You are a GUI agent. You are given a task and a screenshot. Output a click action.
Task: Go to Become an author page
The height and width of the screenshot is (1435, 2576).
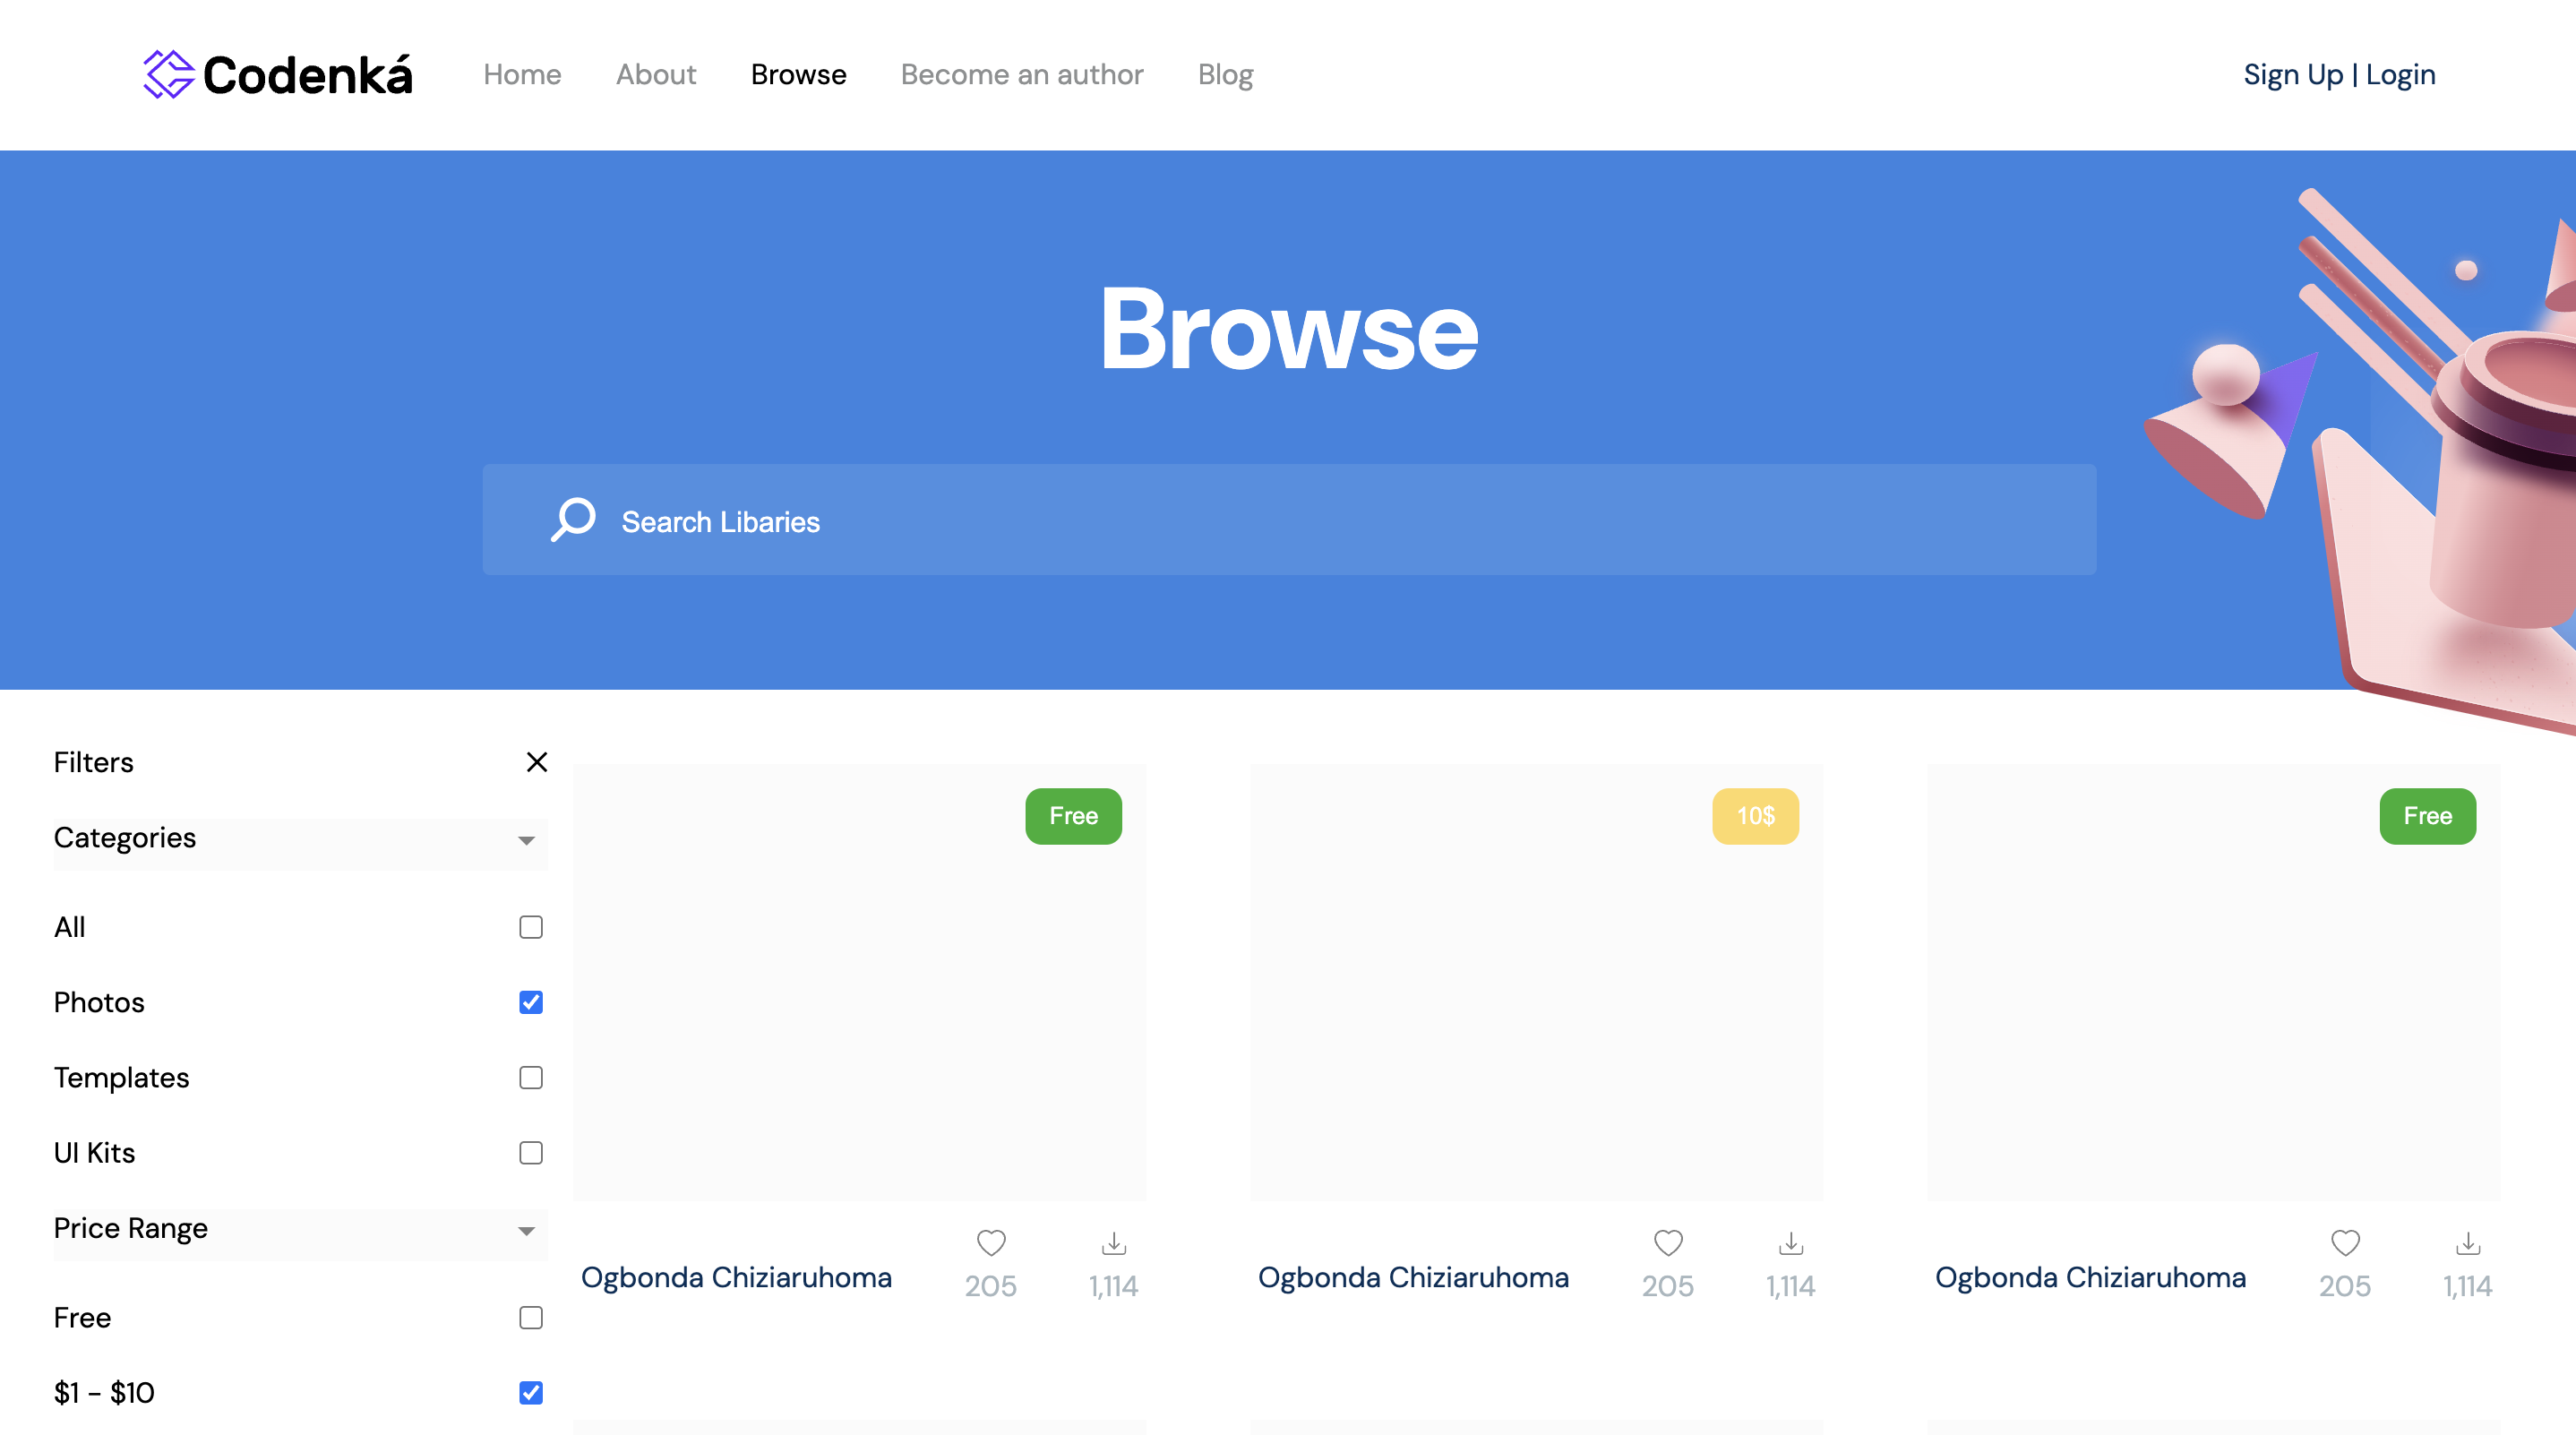(x=1021, y=75)
